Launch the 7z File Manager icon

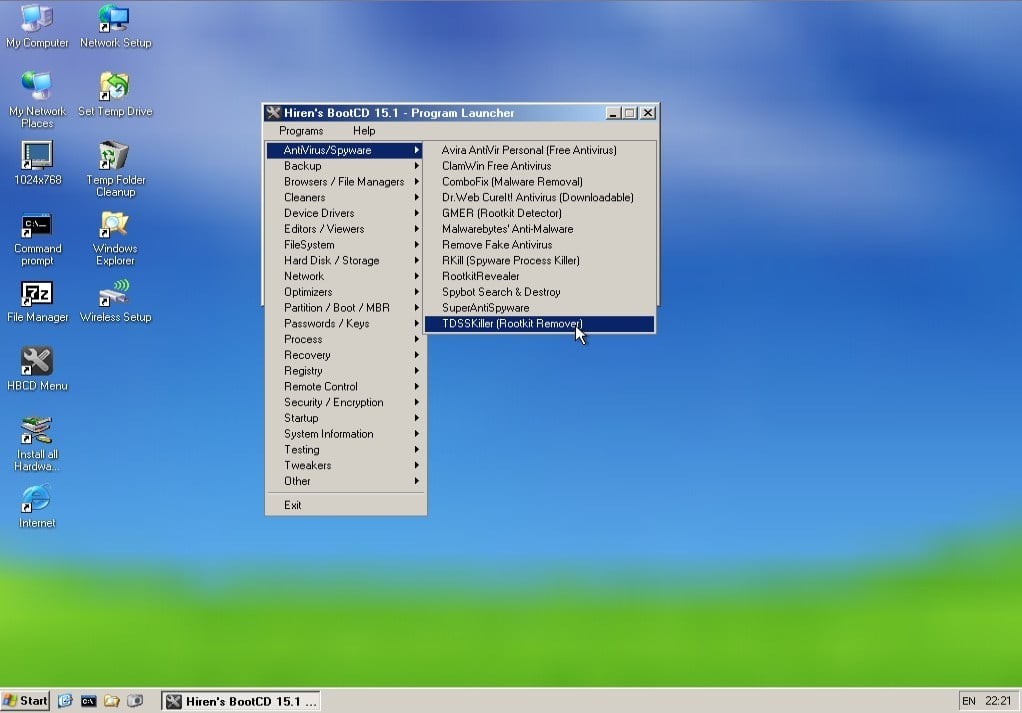(x=37, y=302)
